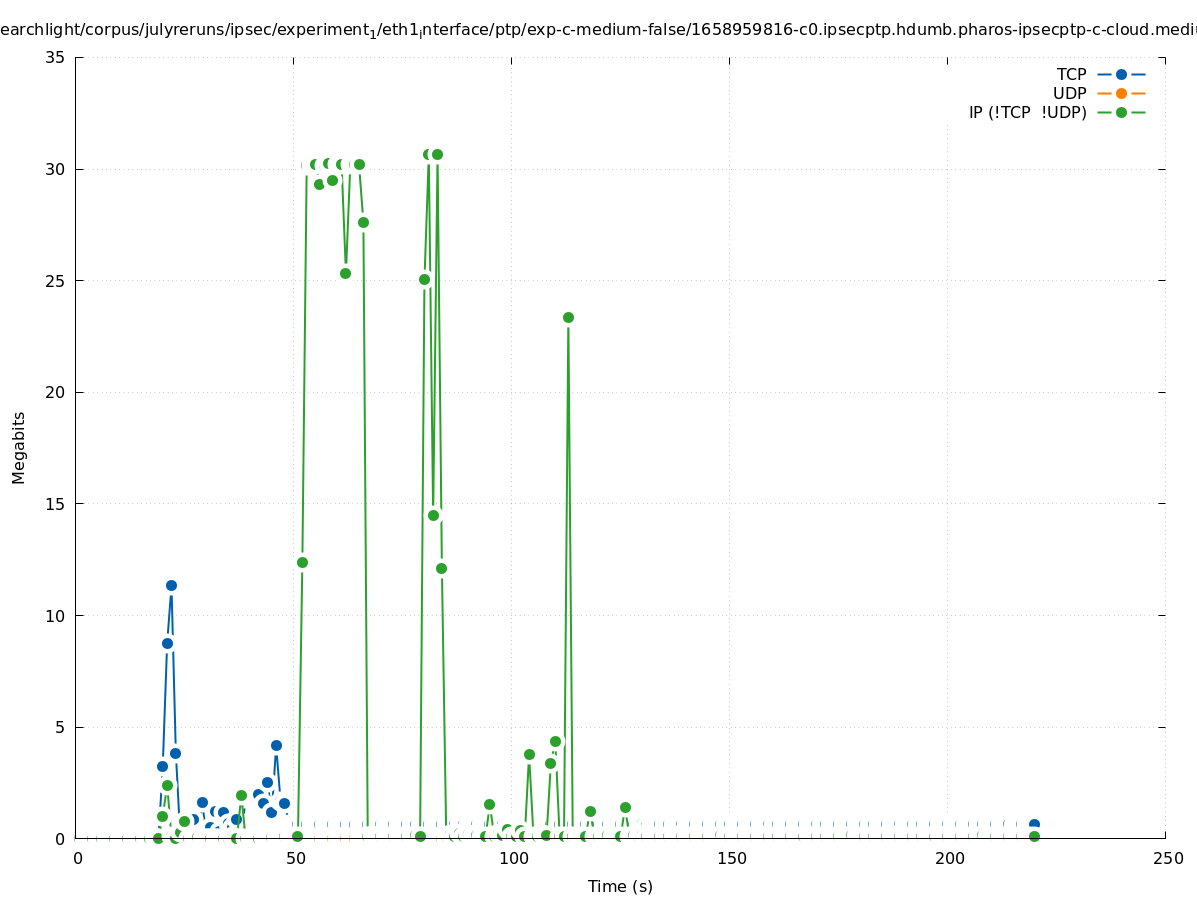
Task: Select the TCP legend label
Action: (x=1071, y=74)
